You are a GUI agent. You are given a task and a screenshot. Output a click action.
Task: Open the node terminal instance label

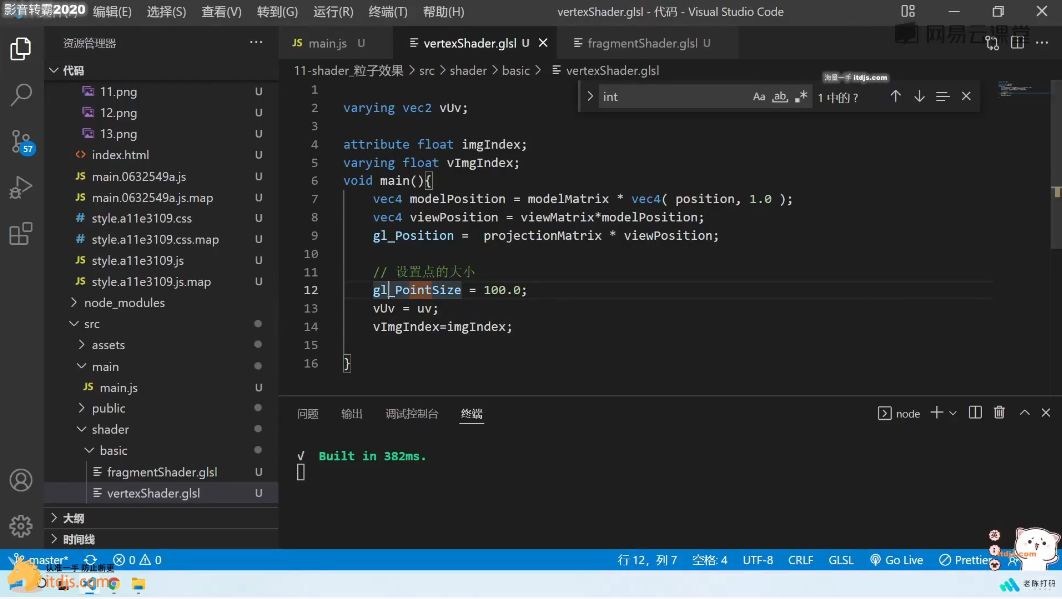(899, 413)
